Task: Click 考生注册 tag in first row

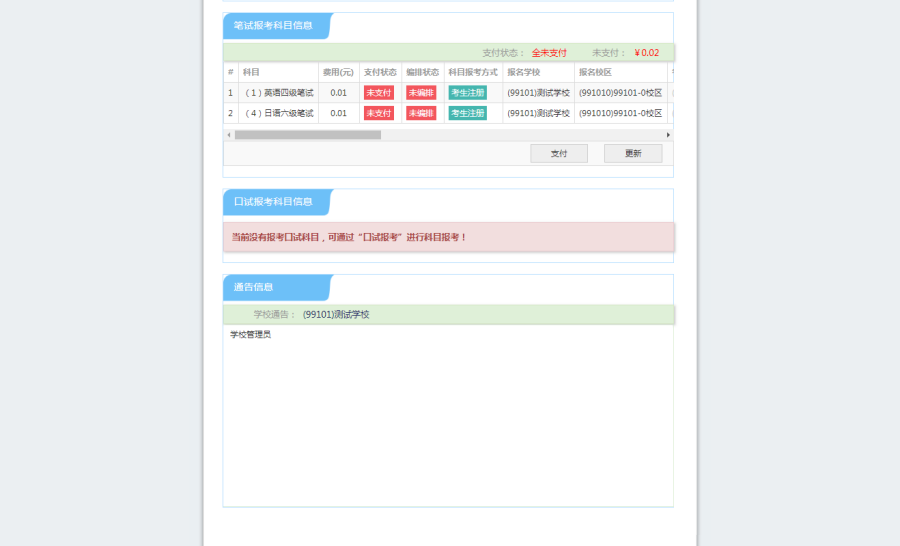Action: coord(468,93)
